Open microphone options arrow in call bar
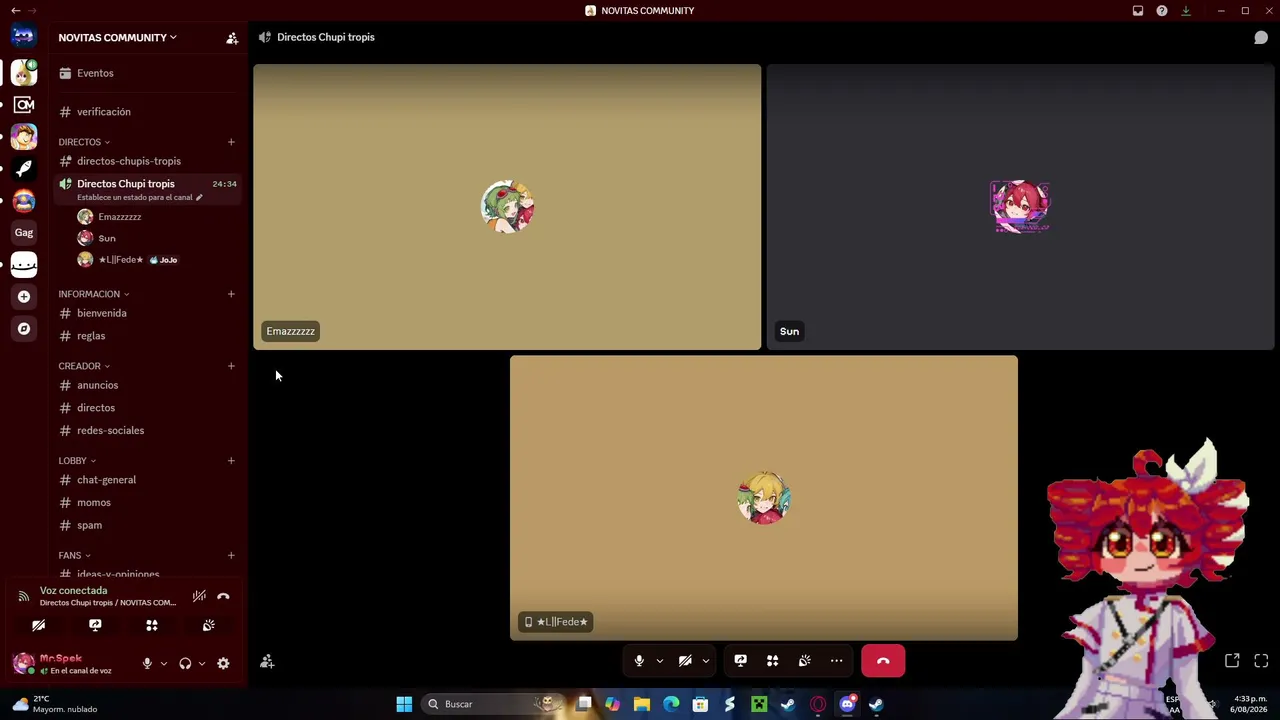The height and width of the screenshot is (720, 1280). point(659,661)
